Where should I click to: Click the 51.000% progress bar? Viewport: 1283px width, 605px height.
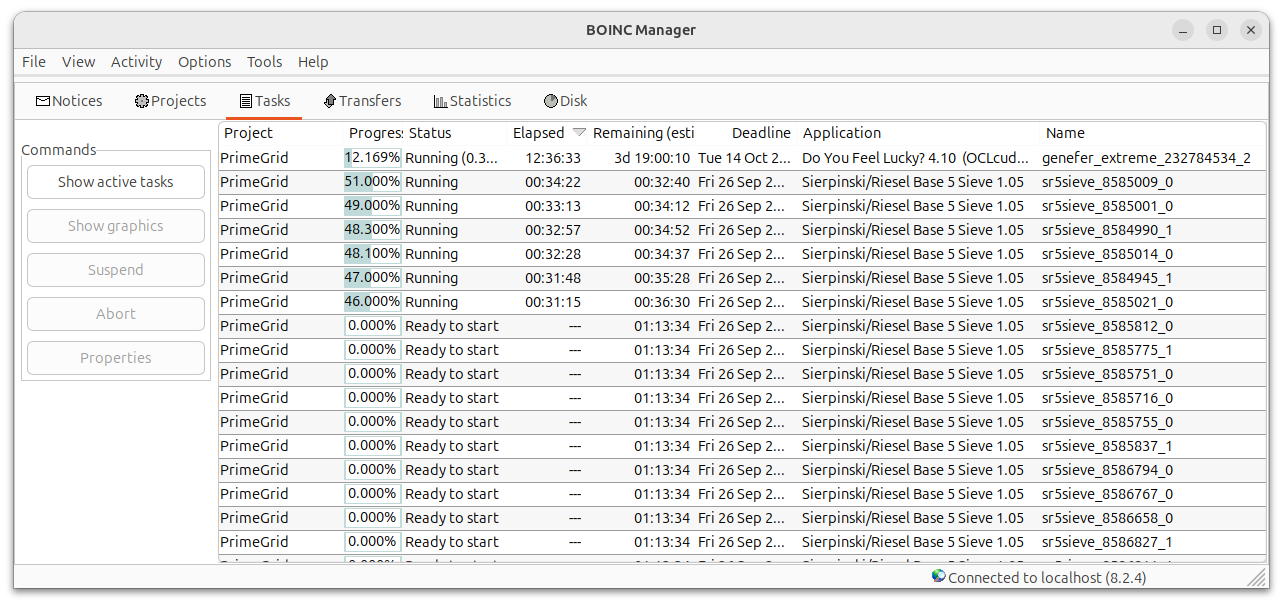371,182
